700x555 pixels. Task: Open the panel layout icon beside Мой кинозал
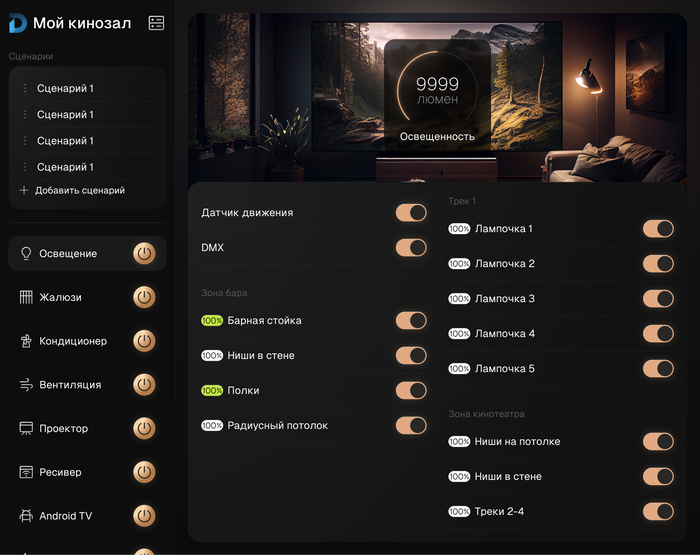pyautogui.click(x=156, y=23)
